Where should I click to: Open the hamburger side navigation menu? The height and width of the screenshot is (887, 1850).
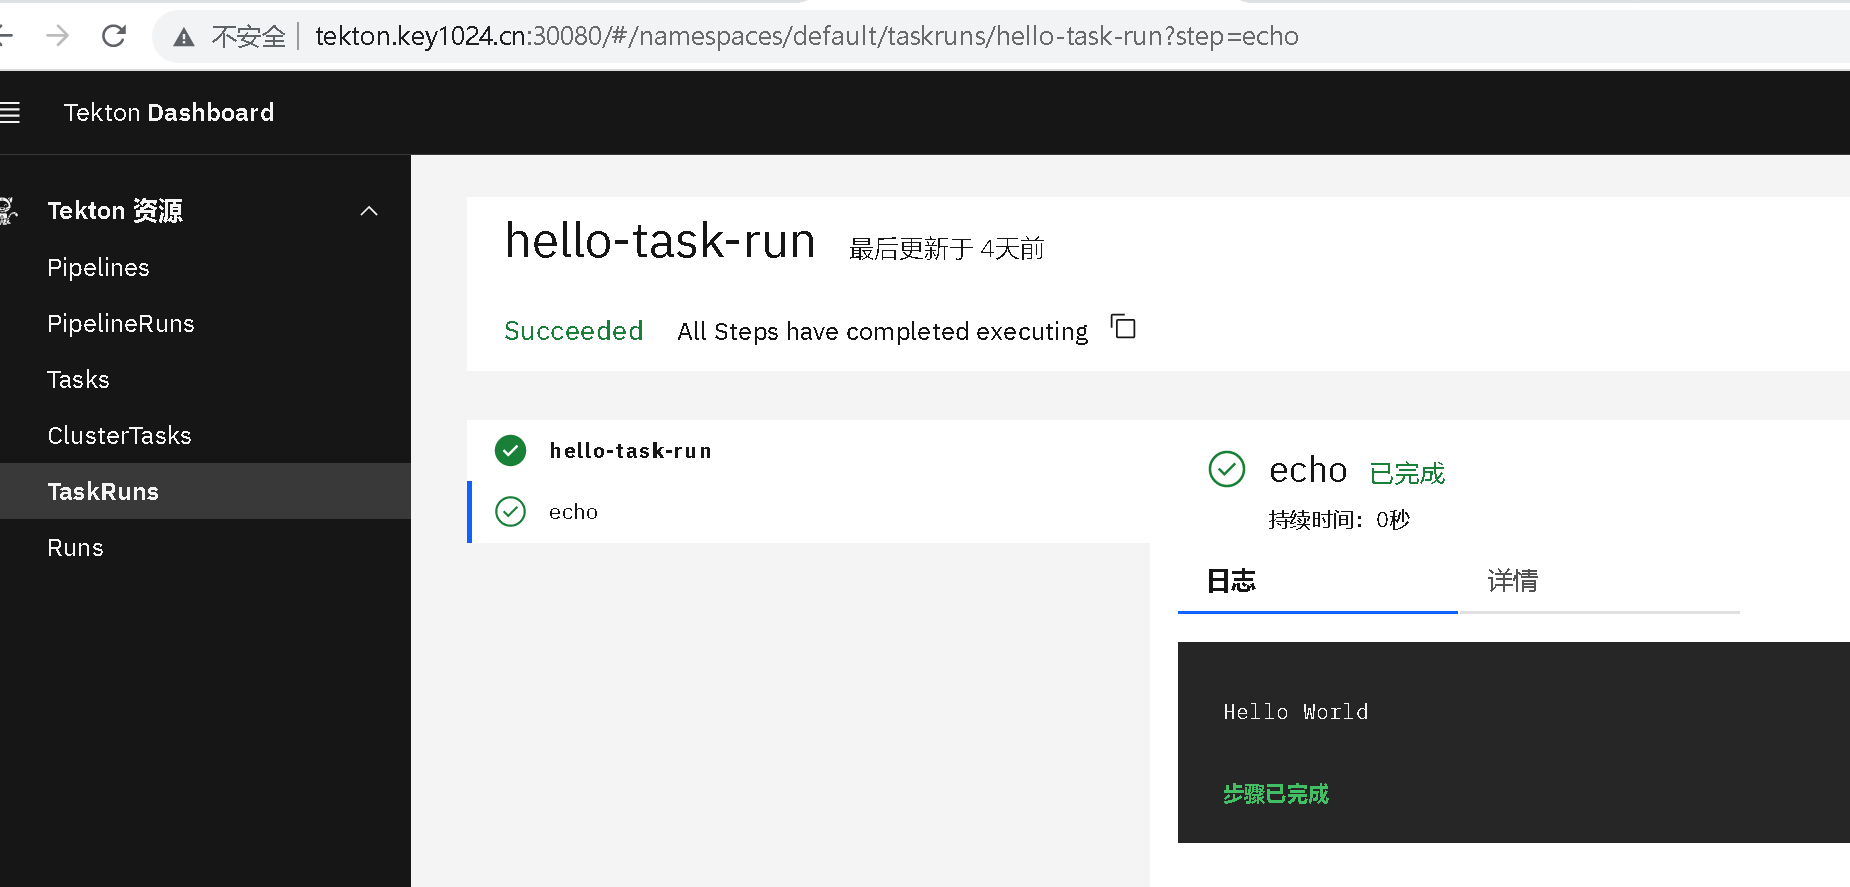[9, 112]
